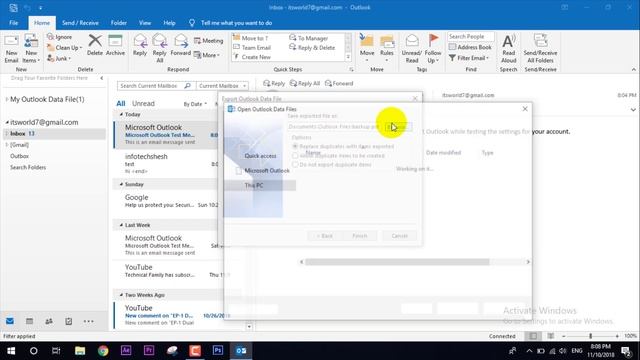
Task: Open the Rules menu
Action: coord(387,49)
